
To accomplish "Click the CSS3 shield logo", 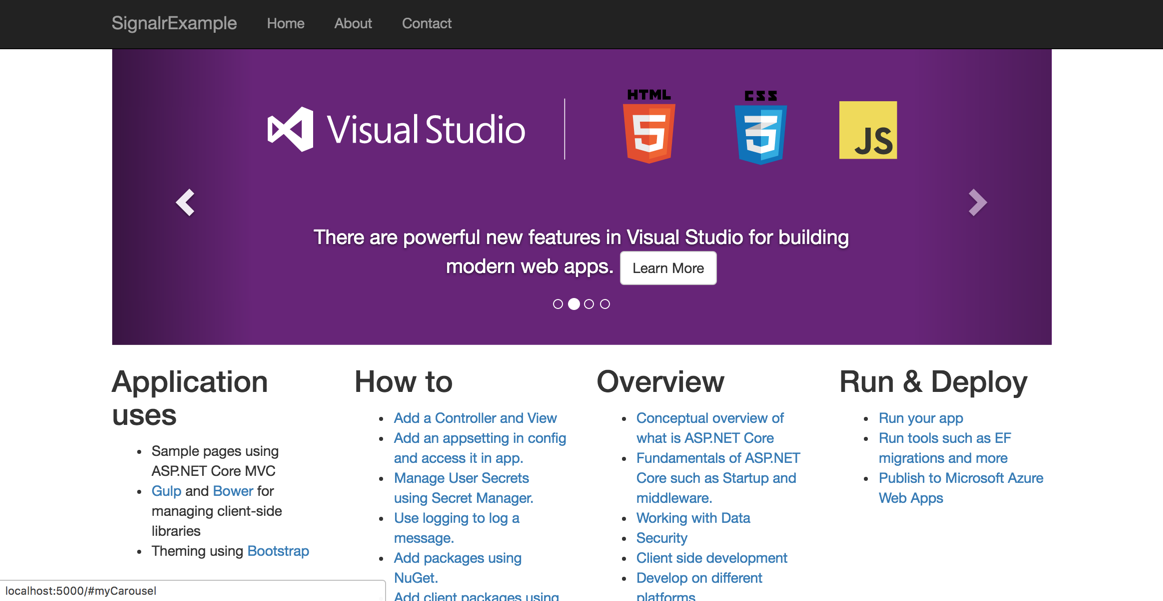I will click(760, 127).
